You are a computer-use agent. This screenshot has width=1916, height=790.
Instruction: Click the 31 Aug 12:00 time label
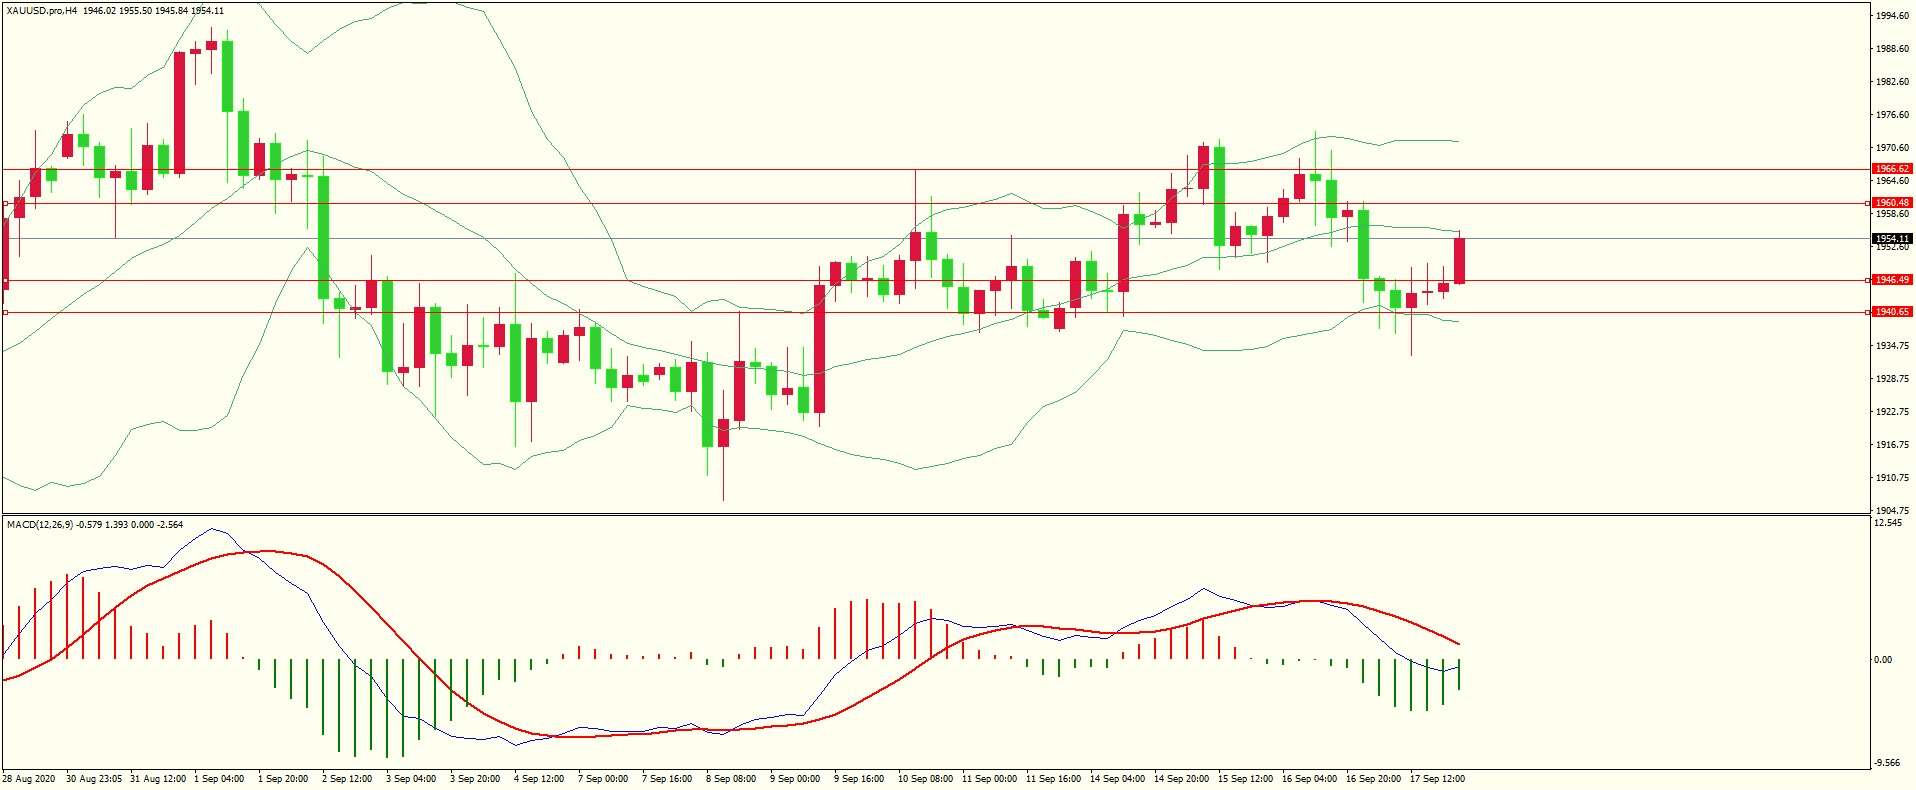158,778
